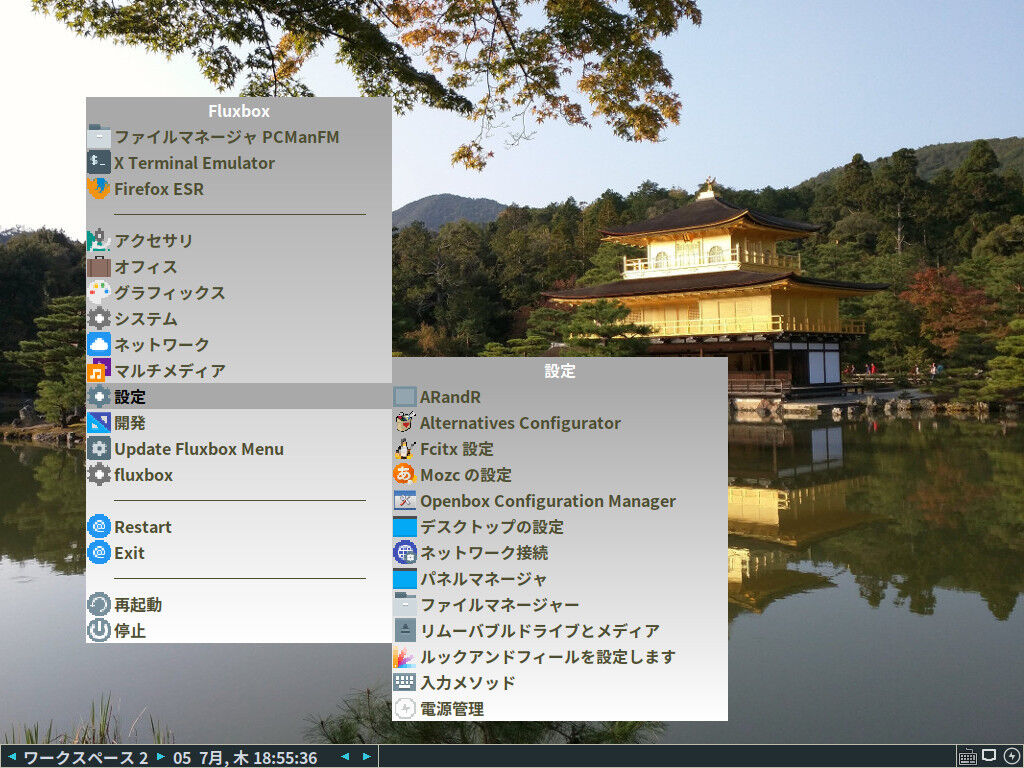Click the fluxbox gear icon
This screenshot has height=768, width=1024.
click(x=99, y=475)
